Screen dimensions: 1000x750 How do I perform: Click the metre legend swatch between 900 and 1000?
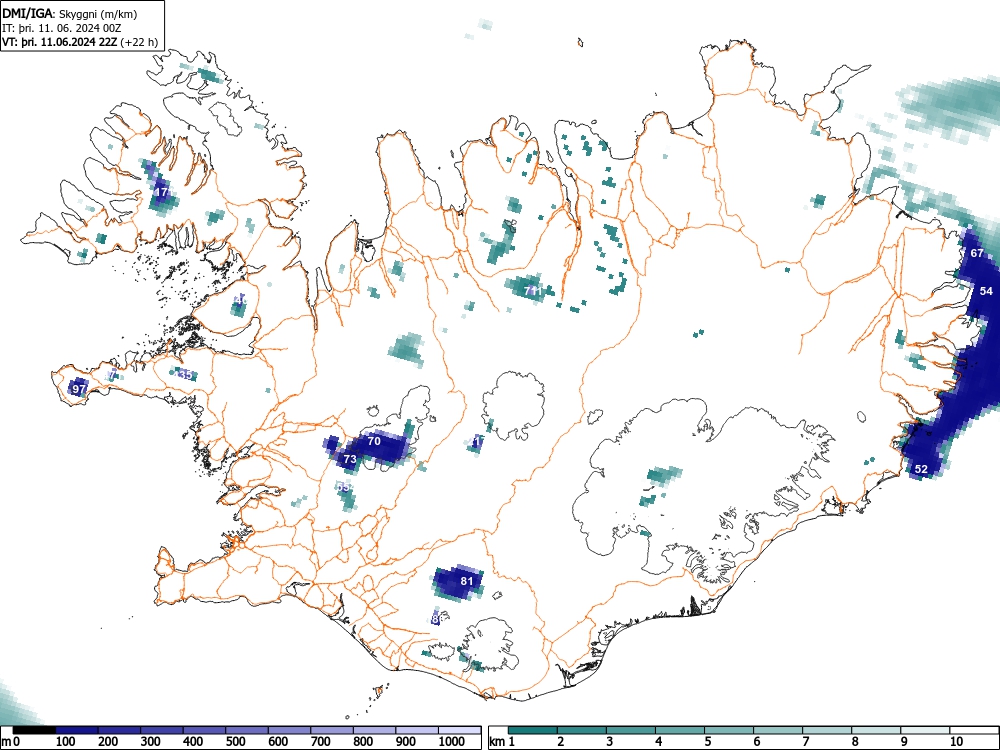tap(417, 730)
